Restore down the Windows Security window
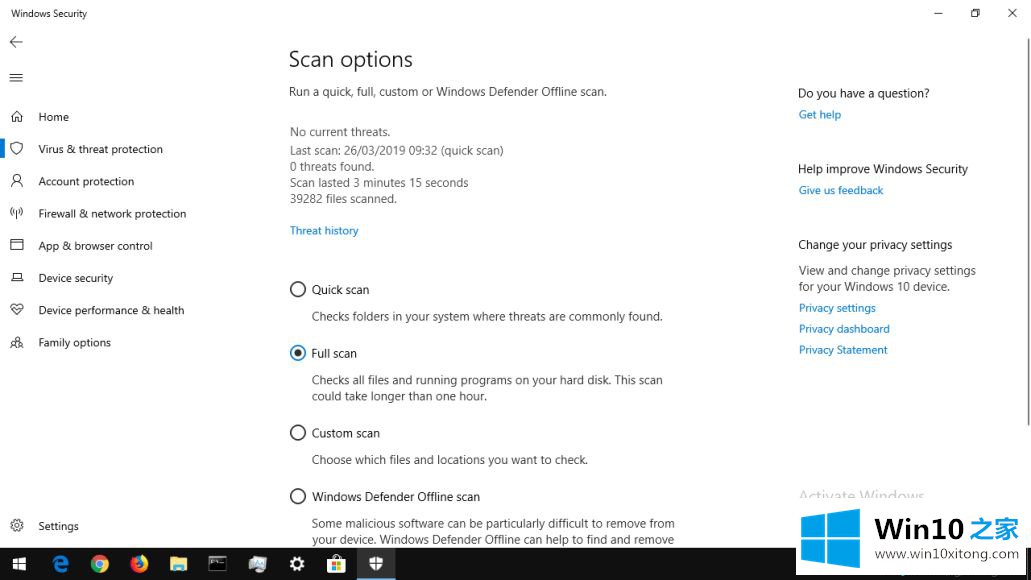Screen dimensions: 1031x580 coord(975,13)
